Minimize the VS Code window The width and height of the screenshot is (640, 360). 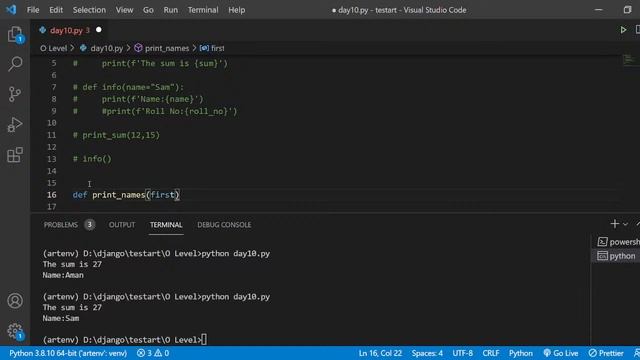(598, 10)
